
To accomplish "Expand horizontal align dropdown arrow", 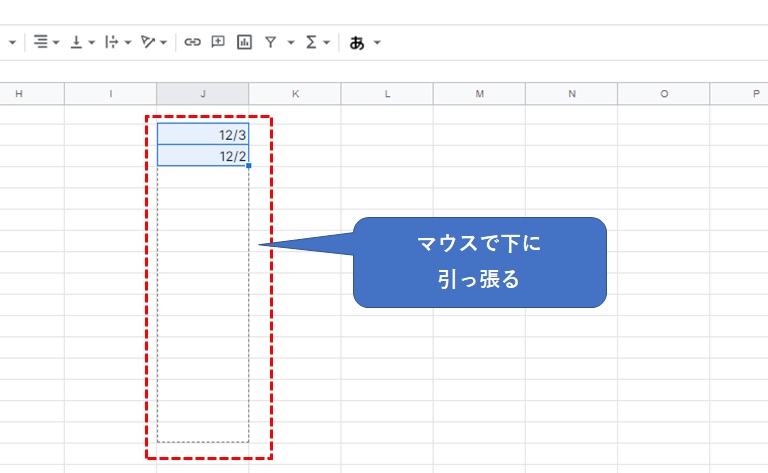I will 56,43.
